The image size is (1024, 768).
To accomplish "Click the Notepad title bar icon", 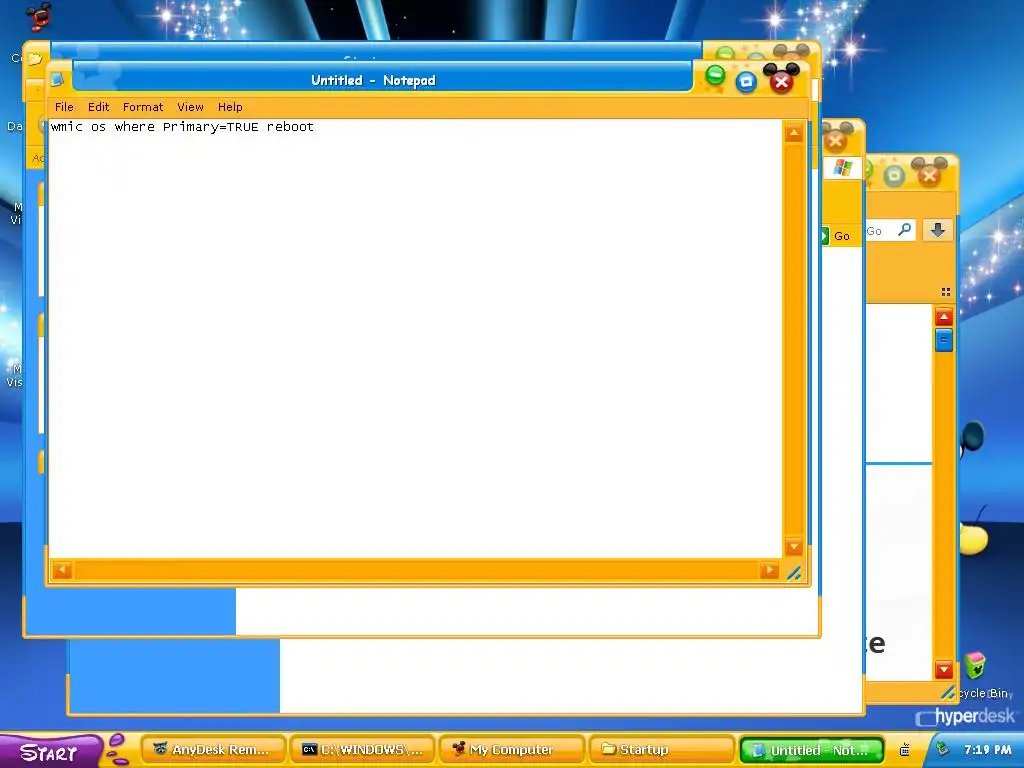I will [57, 80].
